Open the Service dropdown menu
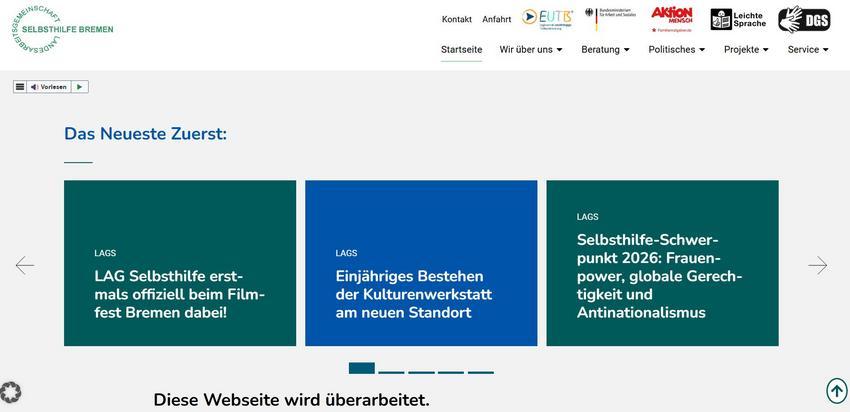The height and width of the screenshot is (412, 850). coord(808,49)
